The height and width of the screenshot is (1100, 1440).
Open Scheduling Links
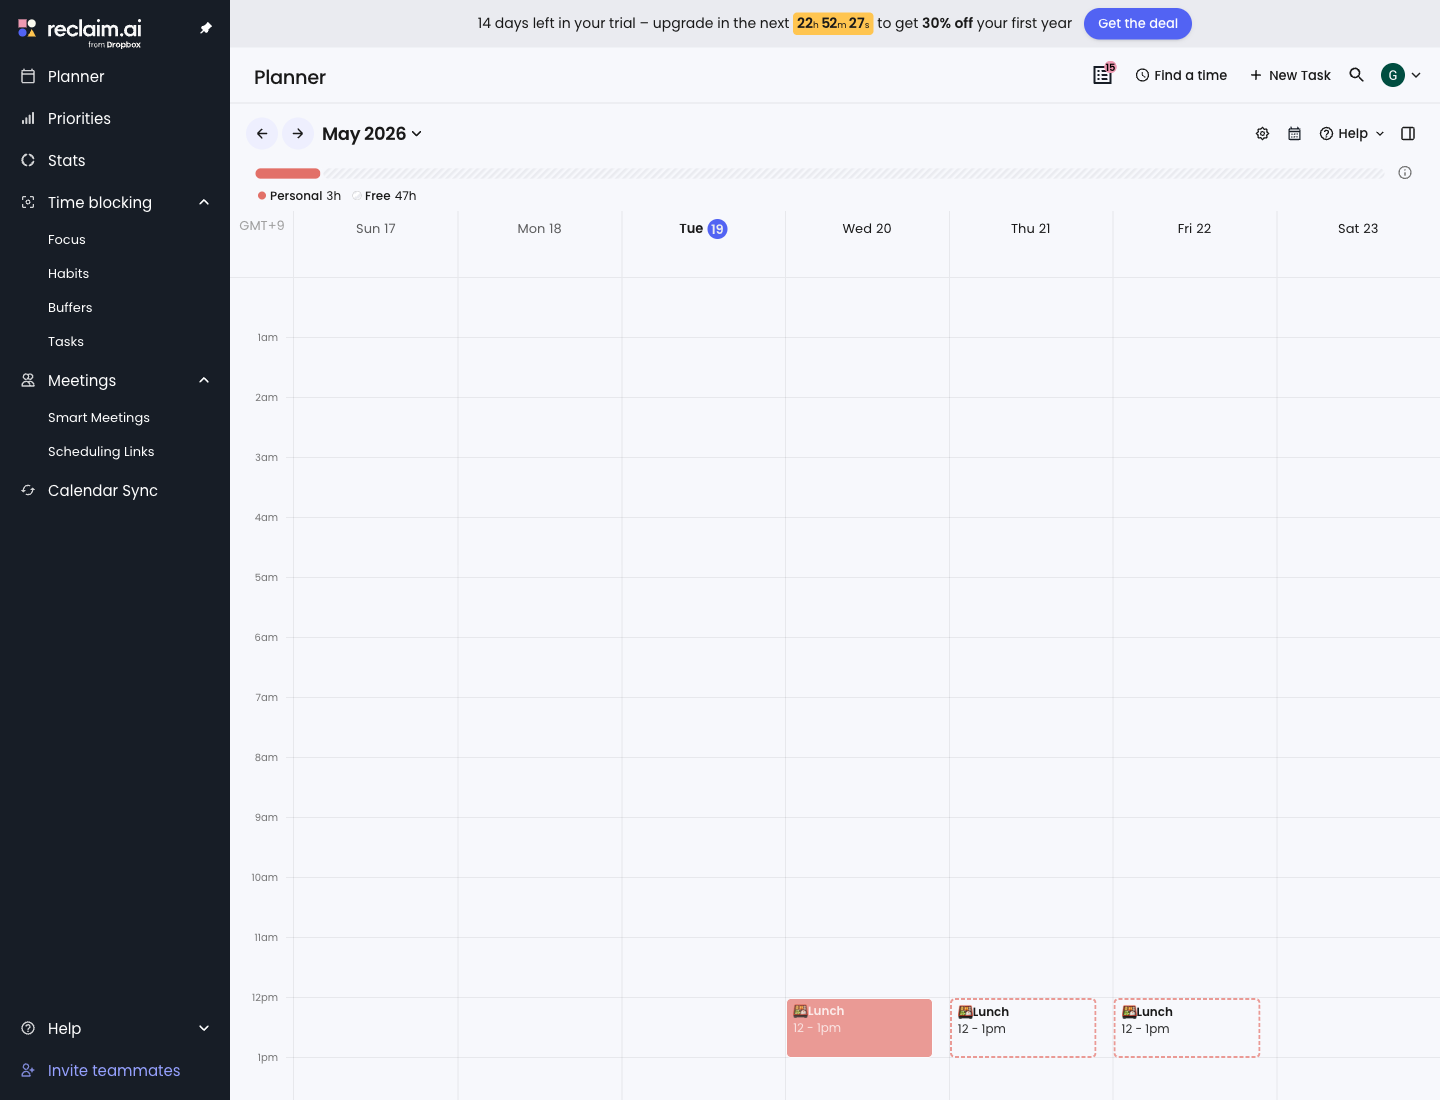pyautogui.click(x=101, y=451)
